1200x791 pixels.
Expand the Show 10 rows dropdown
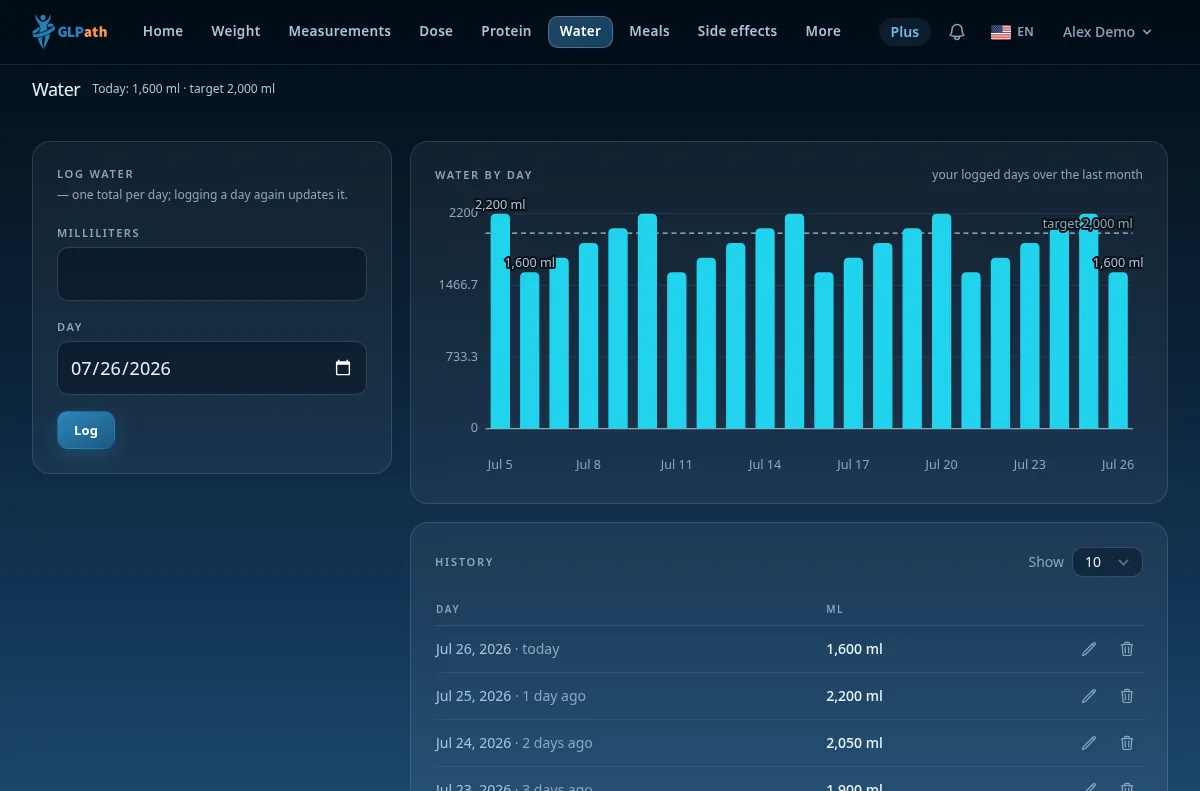click(x=1107, y=562)
